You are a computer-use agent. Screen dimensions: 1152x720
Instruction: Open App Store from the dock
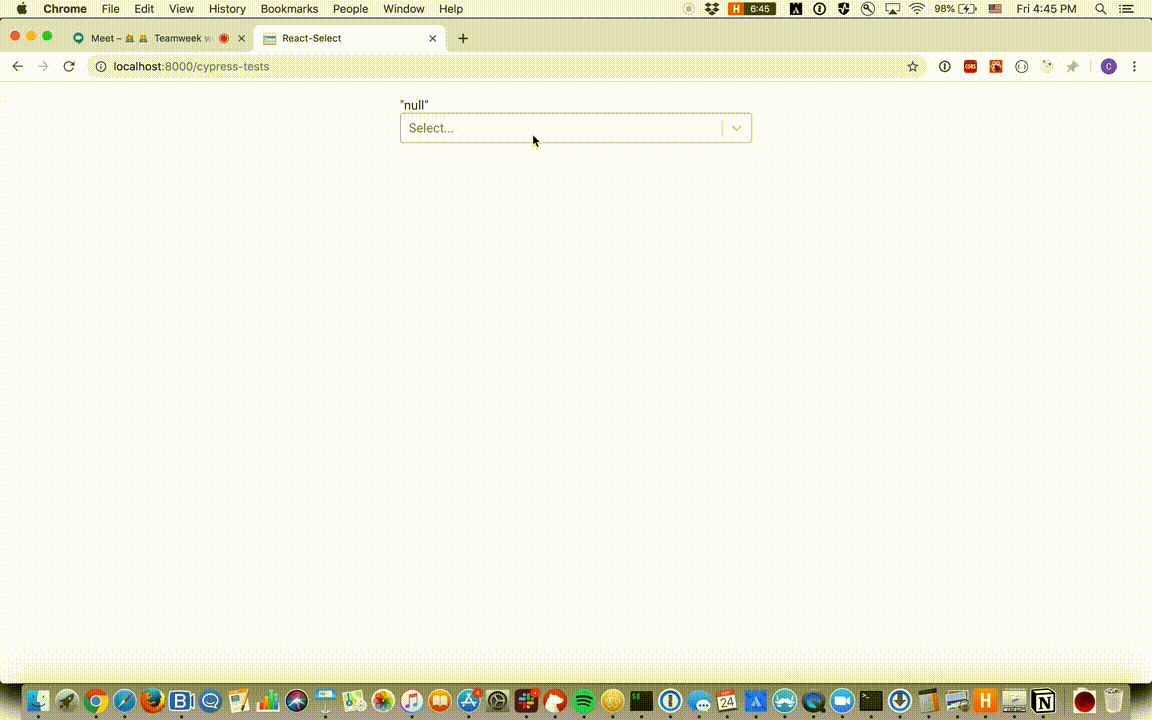coord(469,701)
